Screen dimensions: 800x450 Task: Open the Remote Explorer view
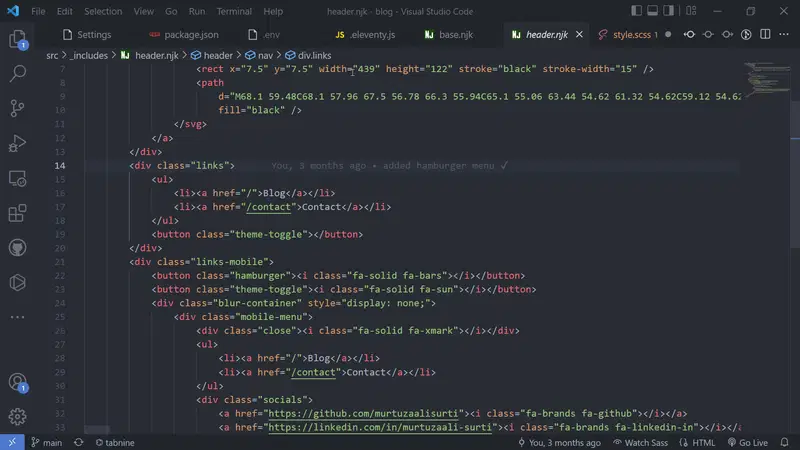(17, 179)
